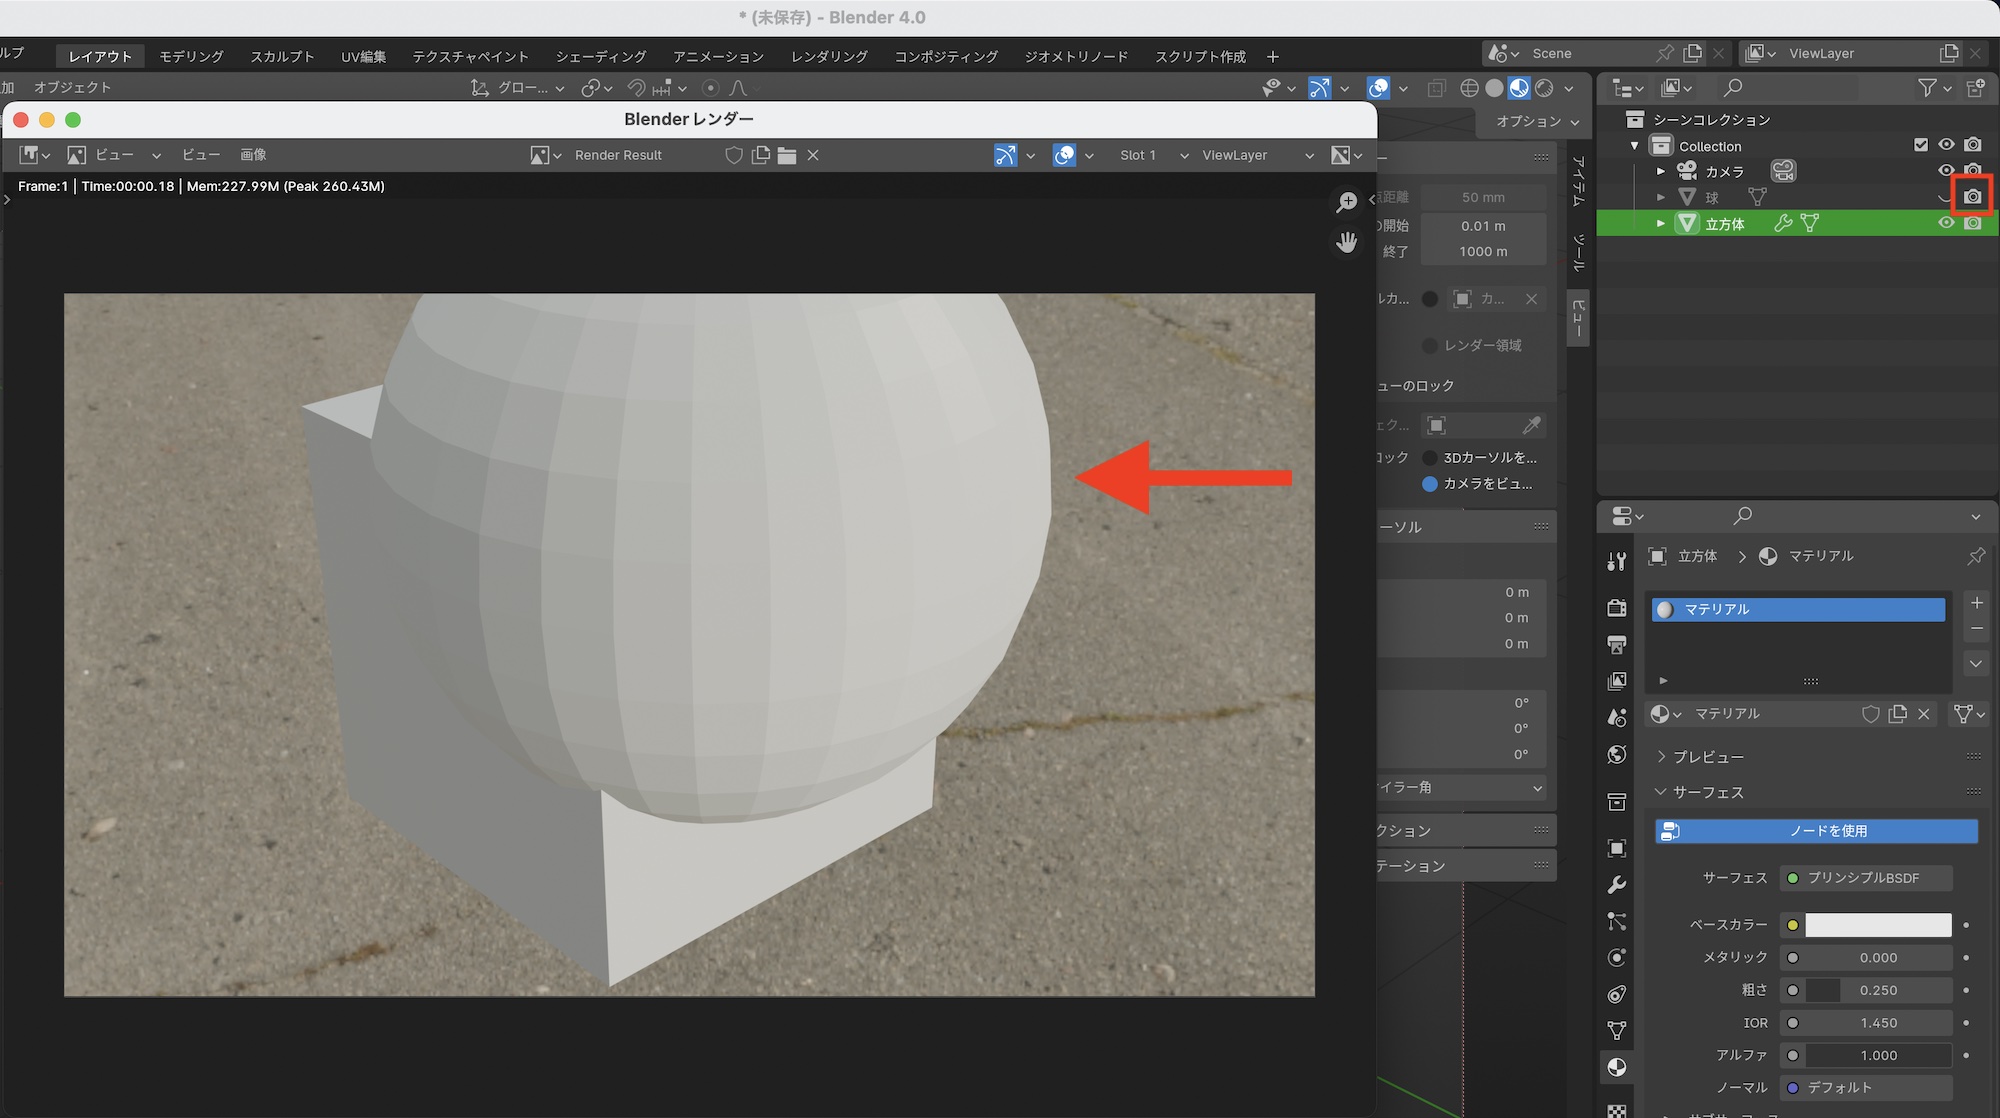This screenshot has height=1118, width=2000.
Task: Uncheck the Collection exclude checkbox
Action: click(x=1920, y=145)
